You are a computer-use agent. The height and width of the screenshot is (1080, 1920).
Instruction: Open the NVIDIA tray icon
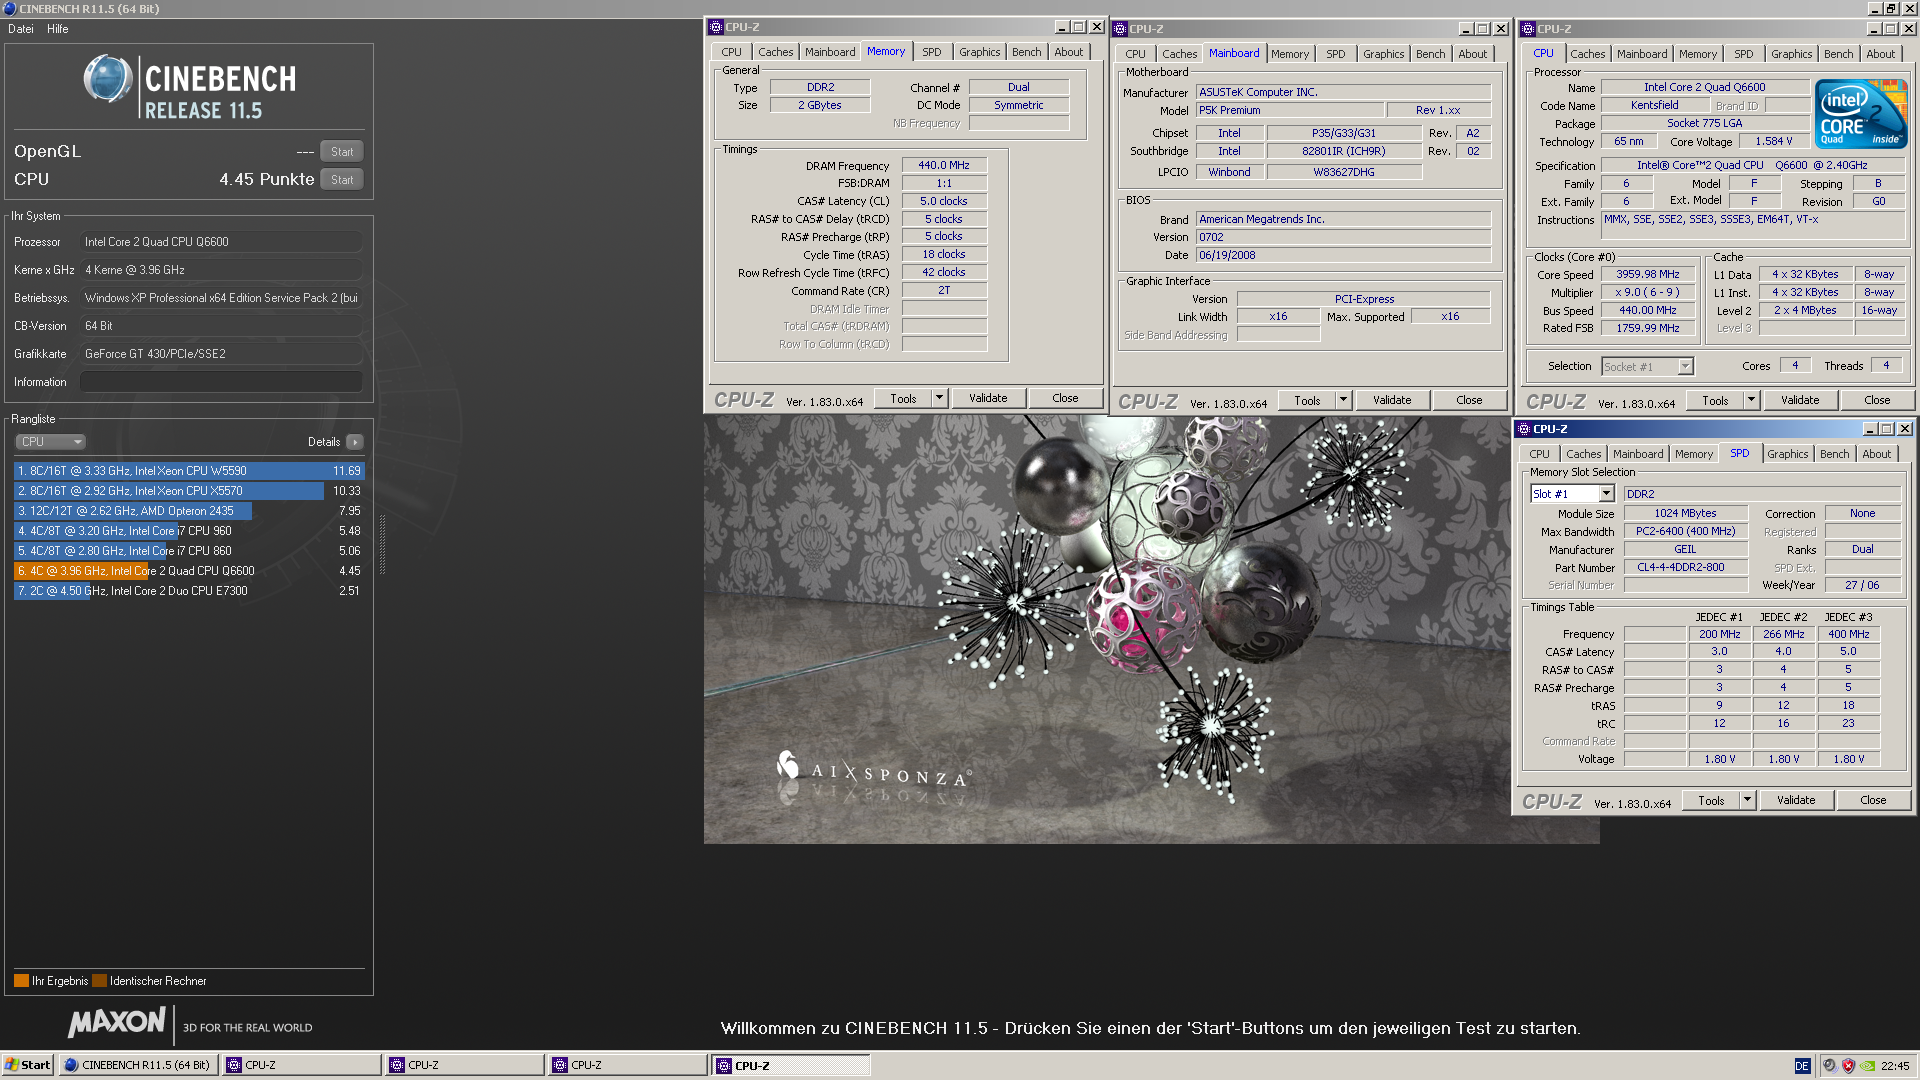coord(1867,1065)
